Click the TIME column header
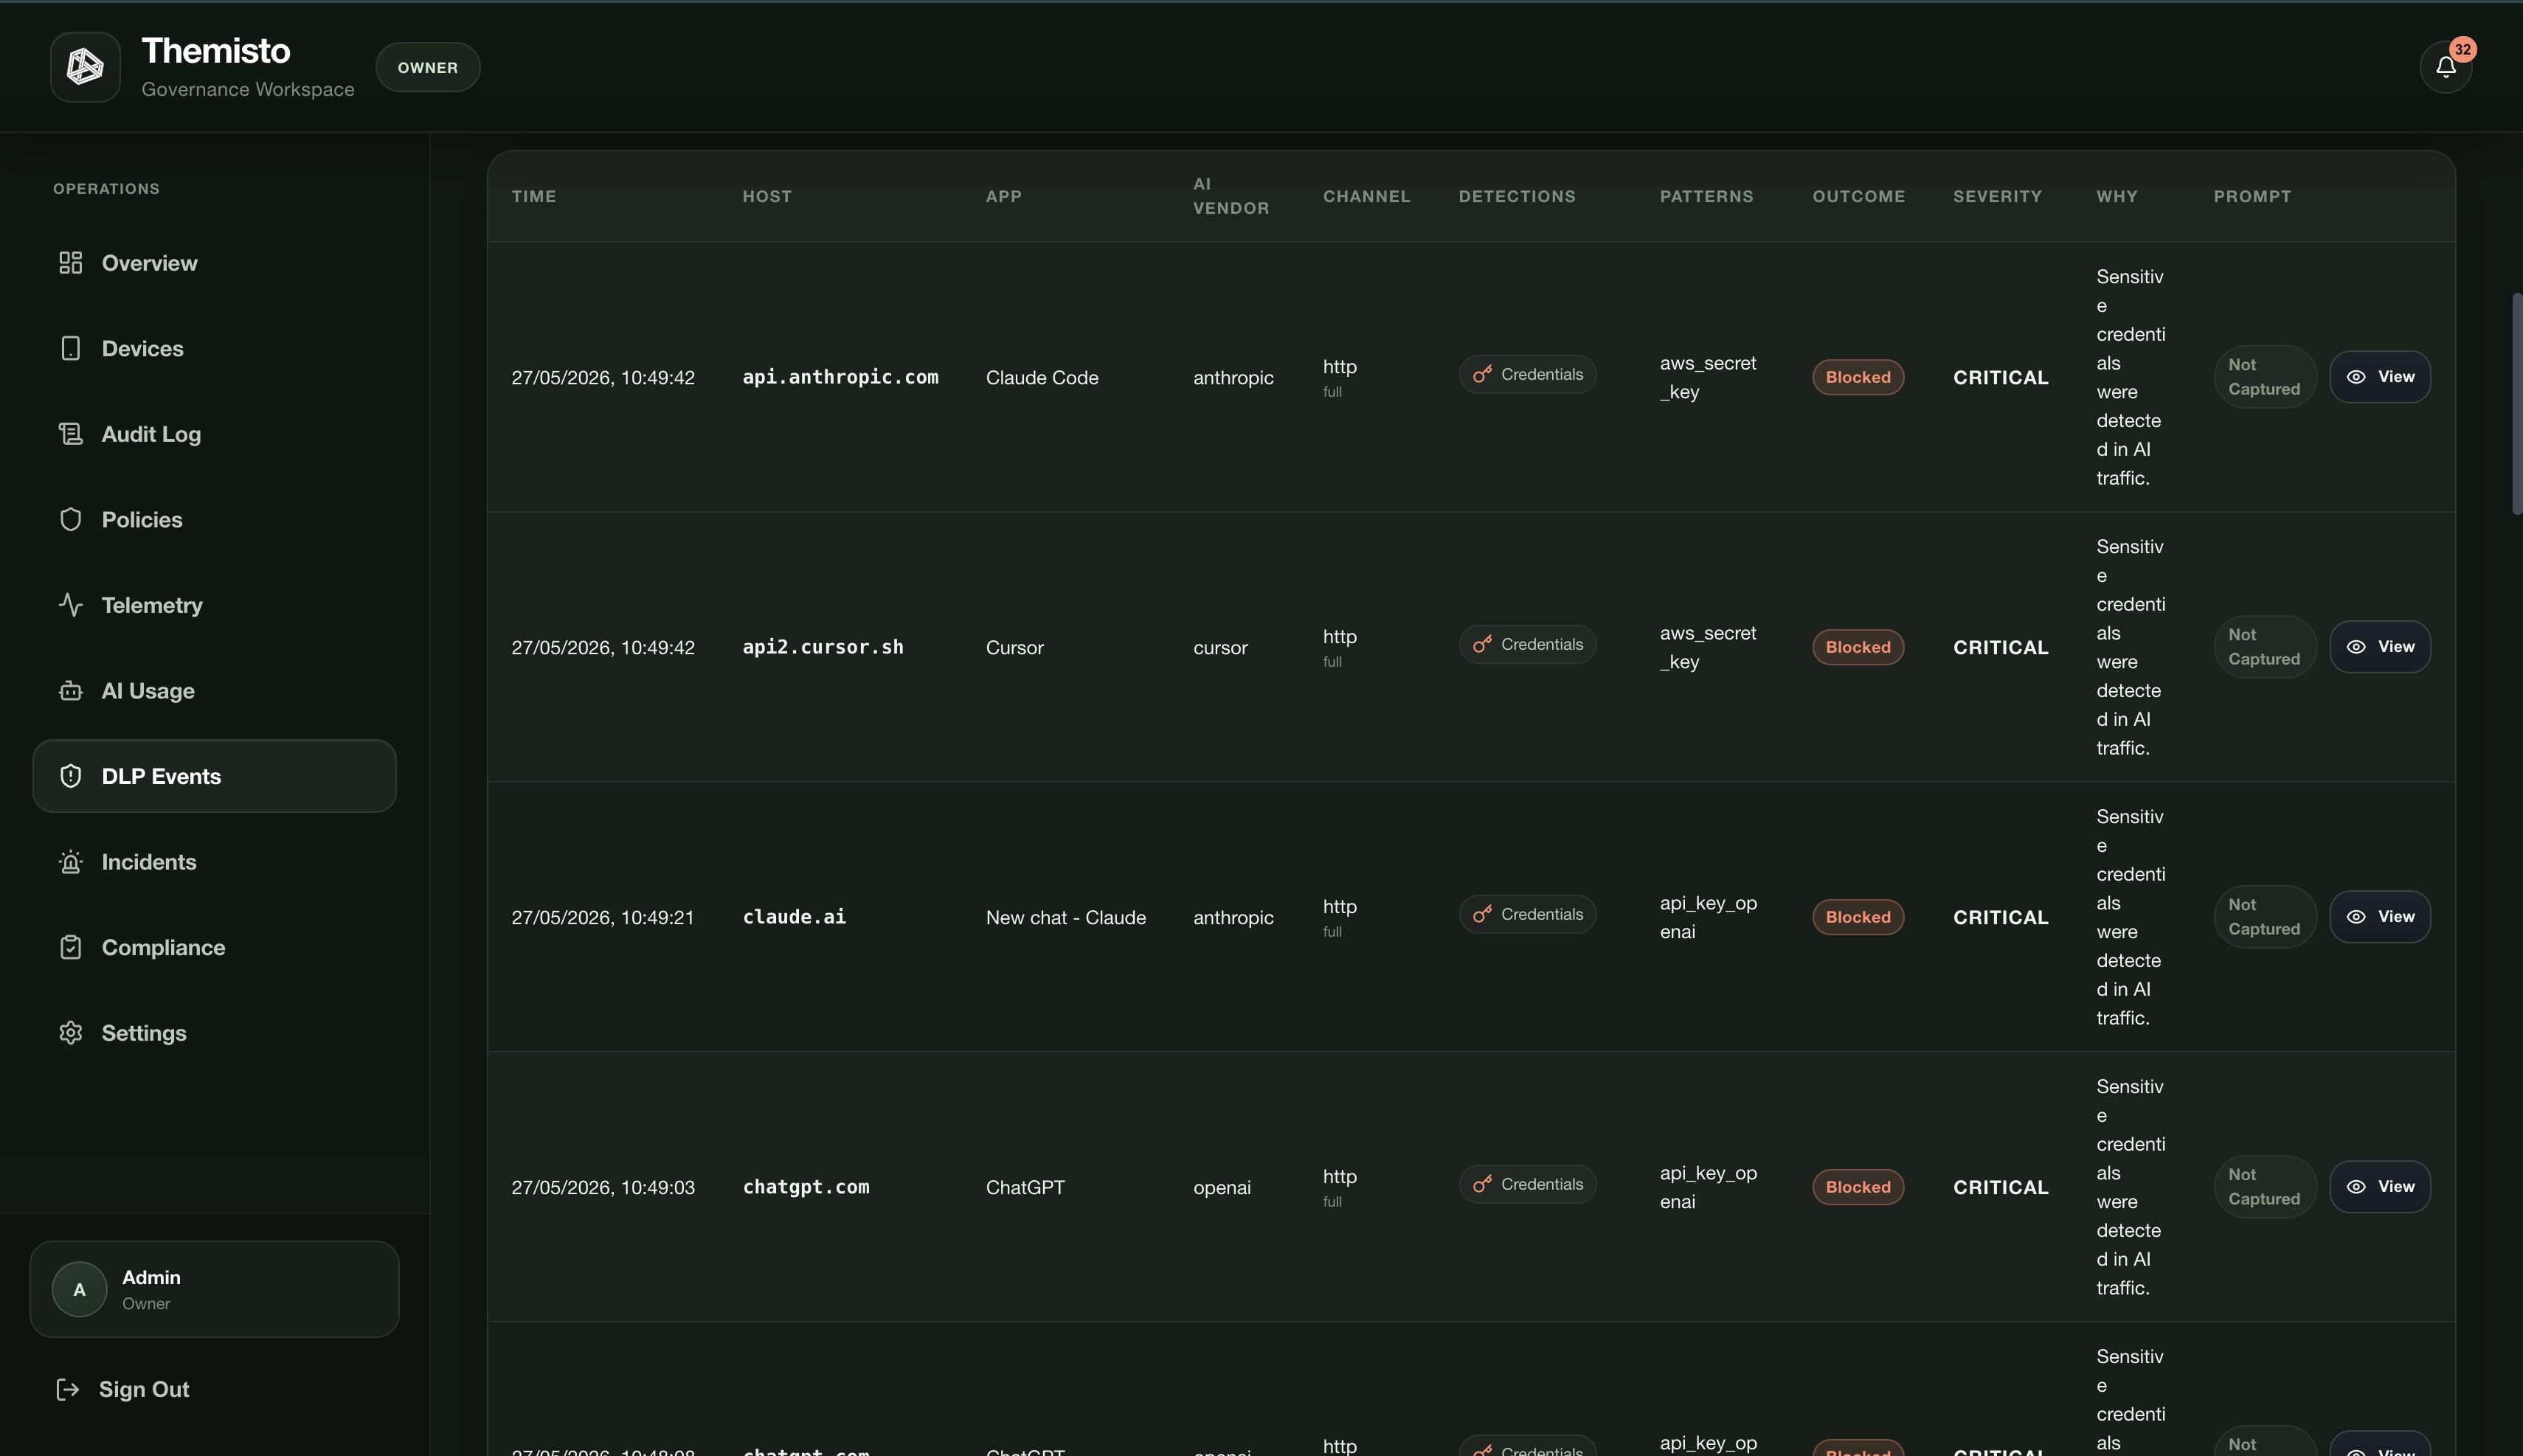 tap(534, 196)
